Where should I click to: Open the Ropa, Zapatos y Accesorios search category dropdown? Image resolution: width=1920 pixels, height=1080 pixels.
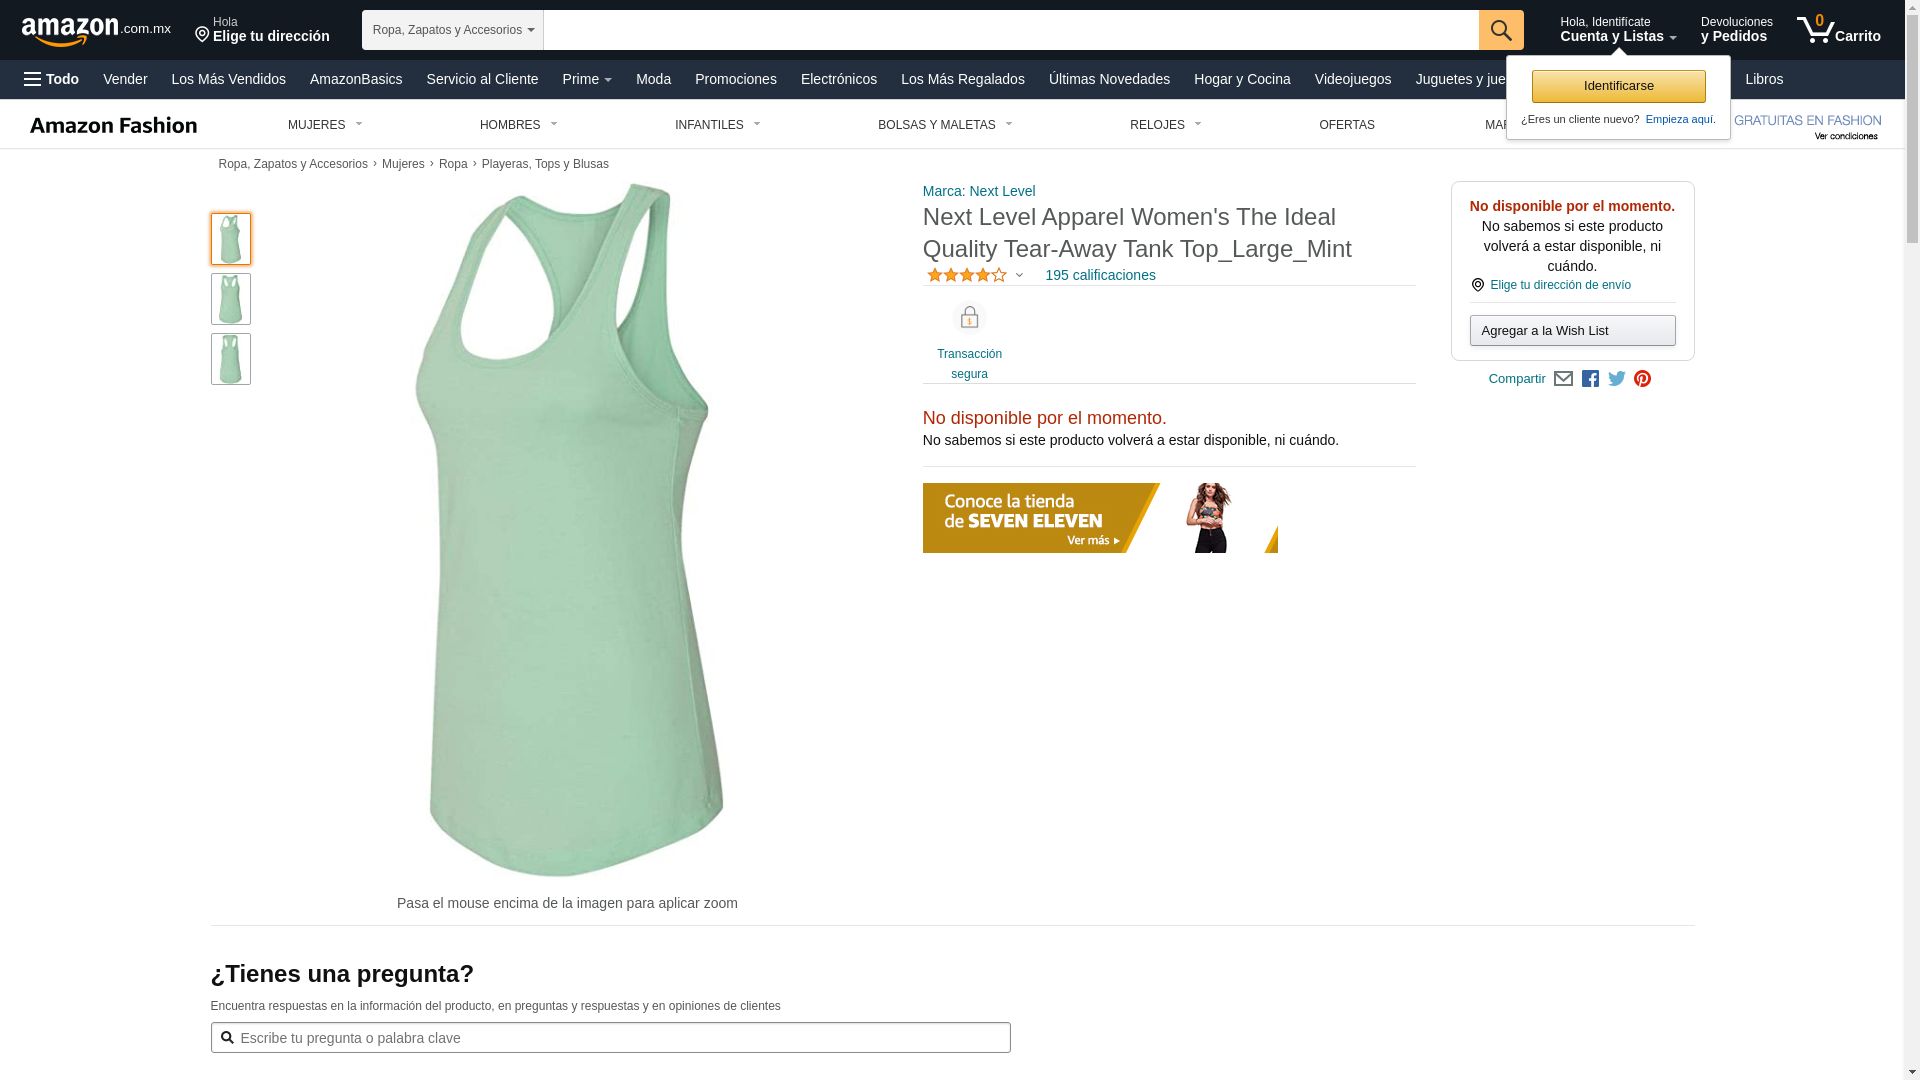453,30
